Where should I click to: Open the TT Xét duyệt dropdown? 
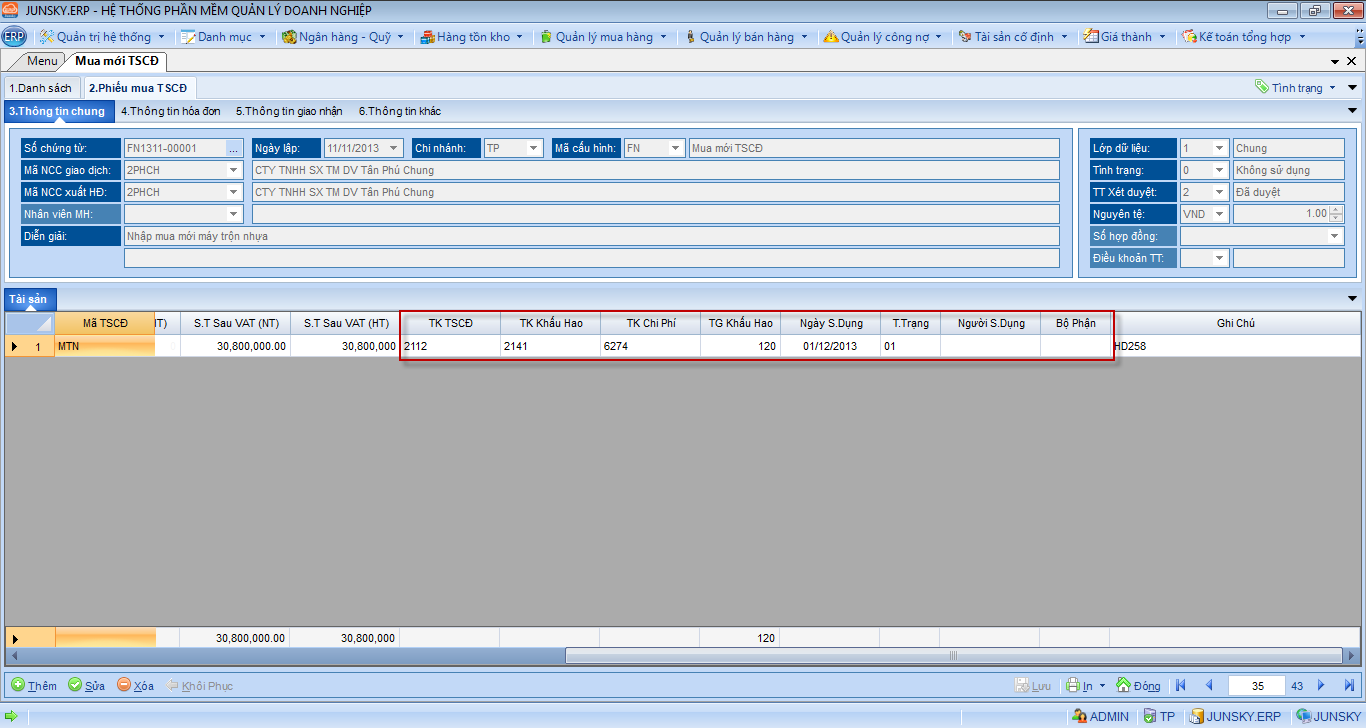[x=1219, y=192]
